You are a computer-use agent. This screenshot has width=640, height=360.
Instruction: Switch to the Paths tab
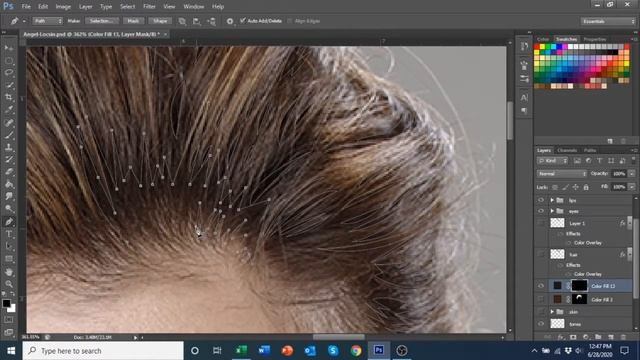coord(589,151)
